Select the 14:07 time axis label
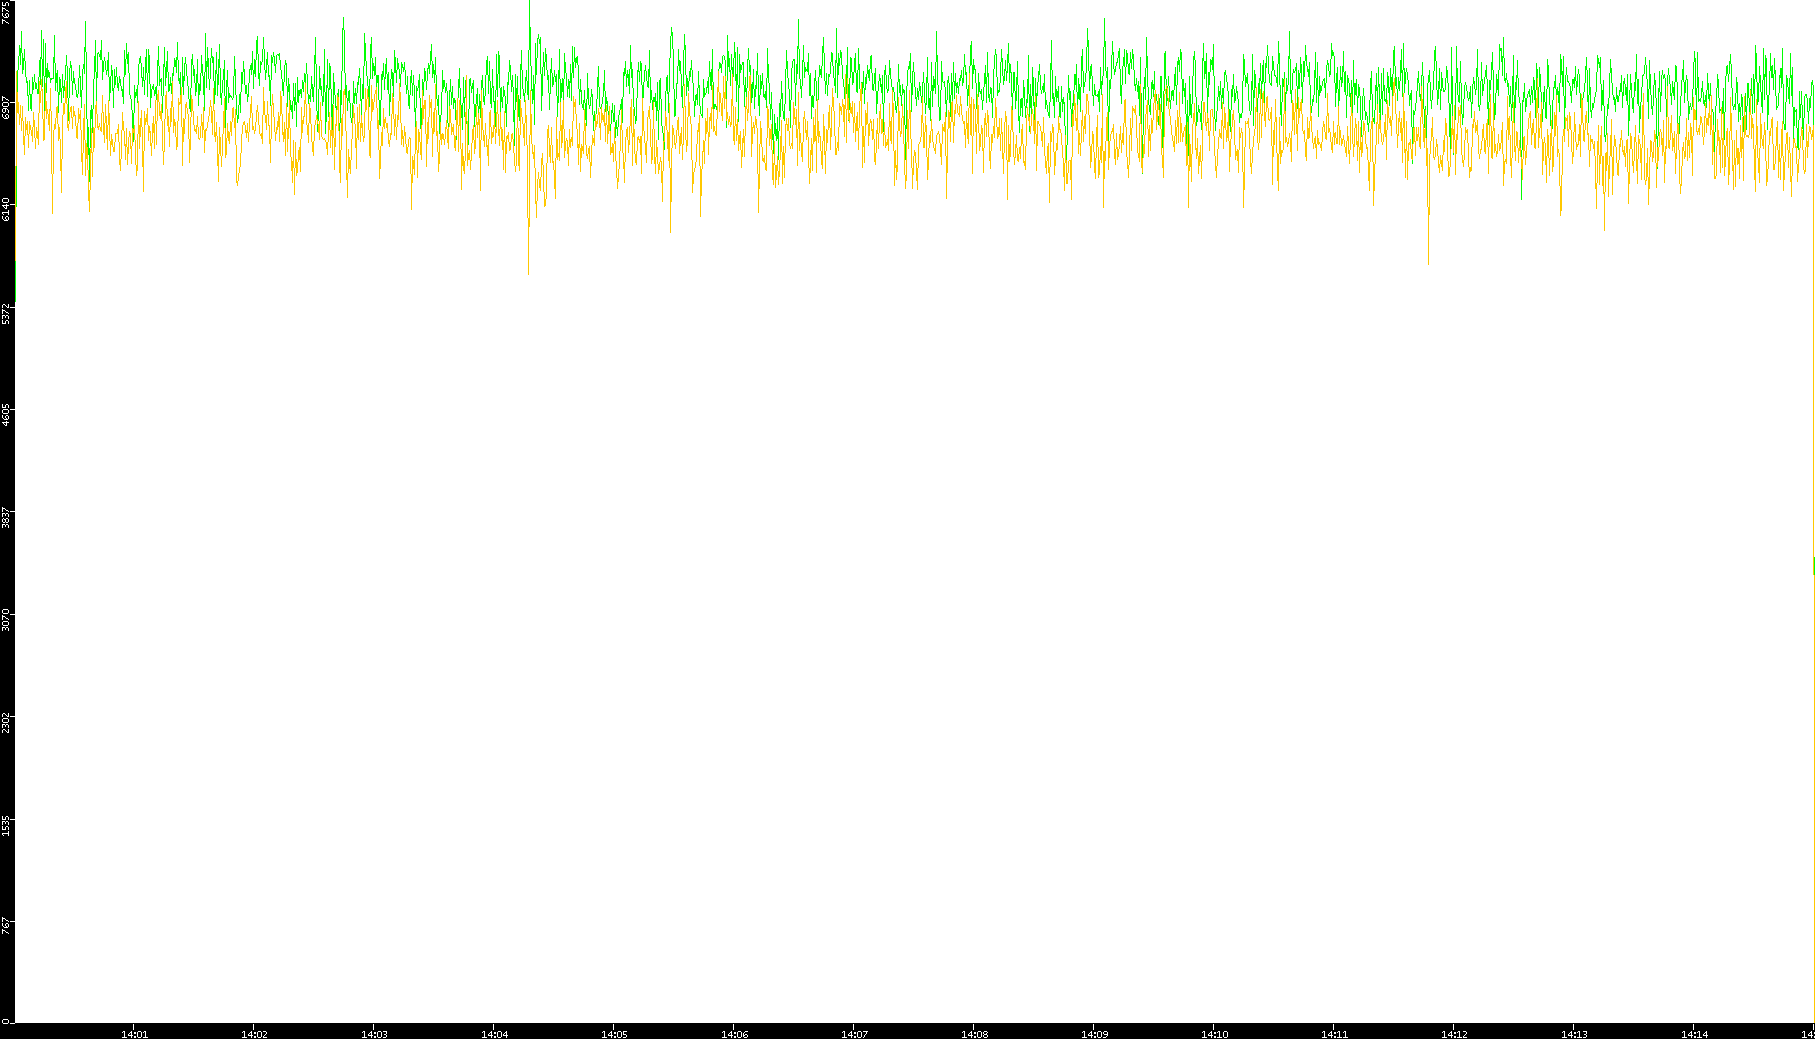Screen dimensions: 1815x1039 [x=854, y=1033]
